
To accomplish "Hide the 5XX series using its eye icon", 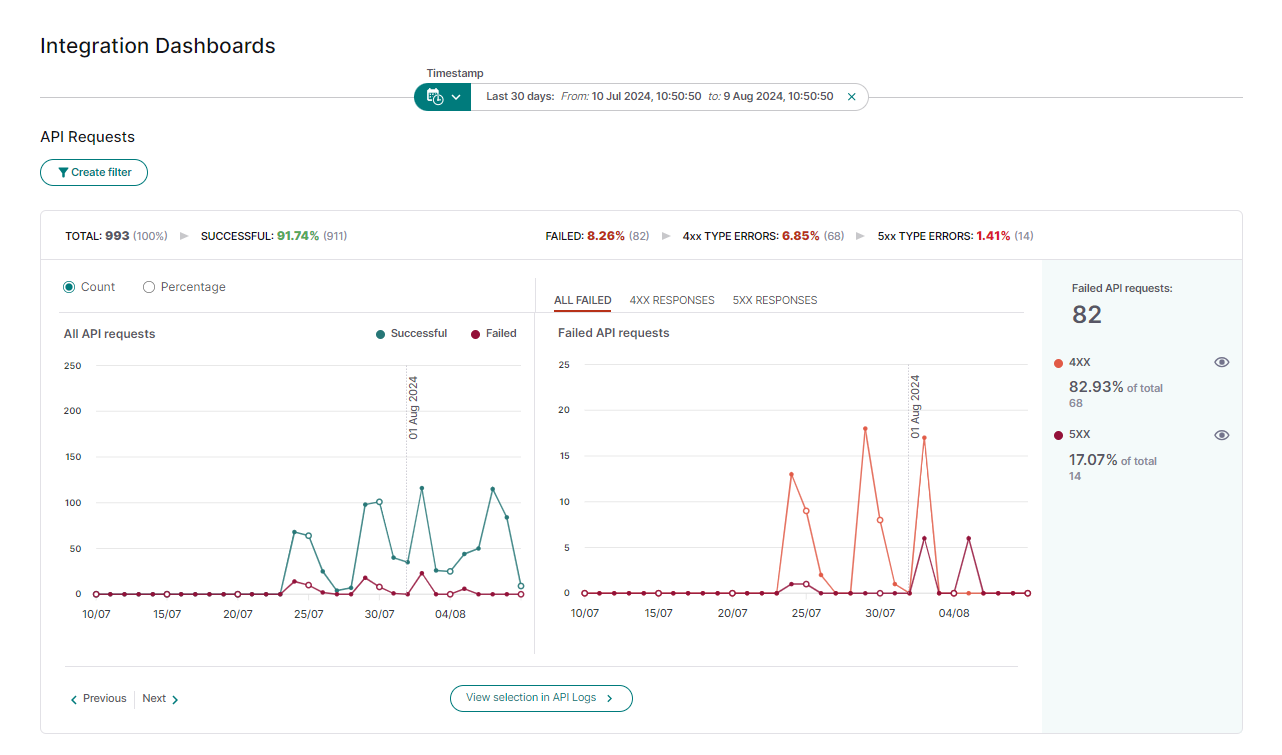I will coord(1221,434).
